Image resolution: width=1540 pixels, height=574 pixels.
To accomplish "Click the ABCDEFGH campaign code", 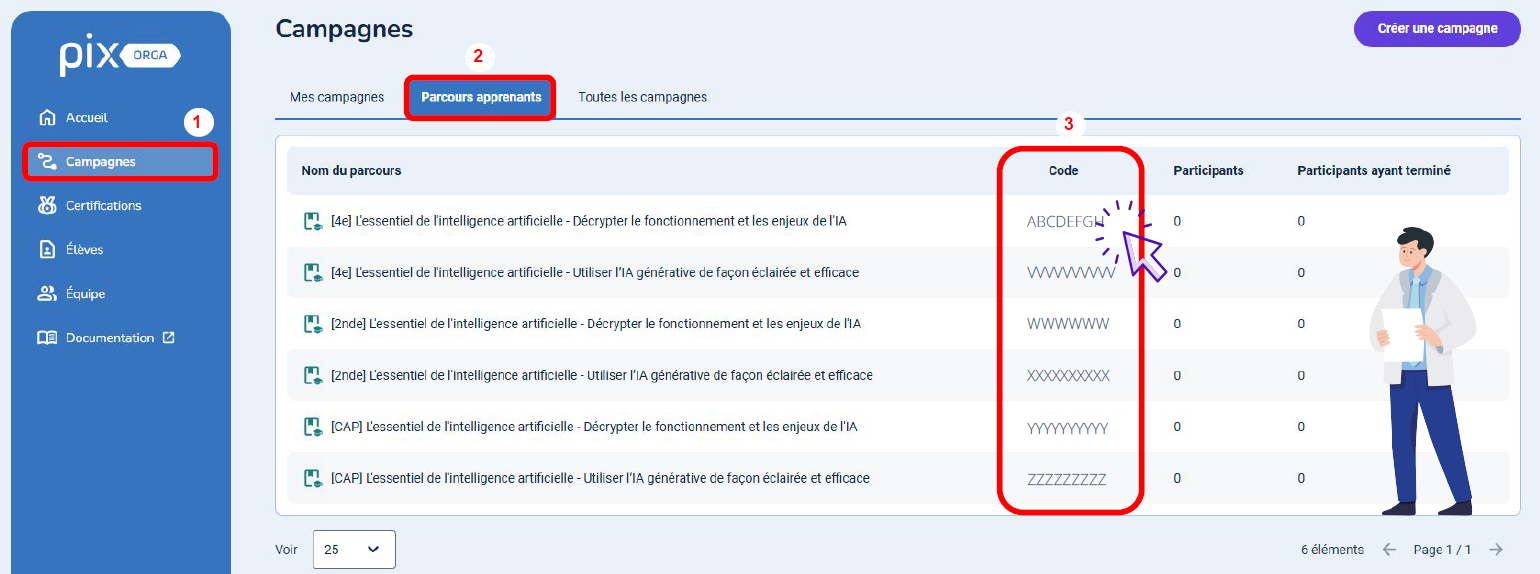I will pyautogui.click(x=1065, y=222).
